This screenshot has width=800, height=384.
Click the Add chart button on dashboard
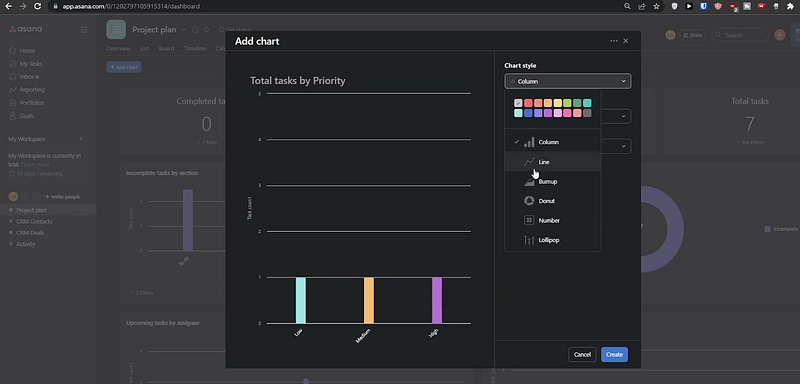pyautogui.click(x=123, y=67)
